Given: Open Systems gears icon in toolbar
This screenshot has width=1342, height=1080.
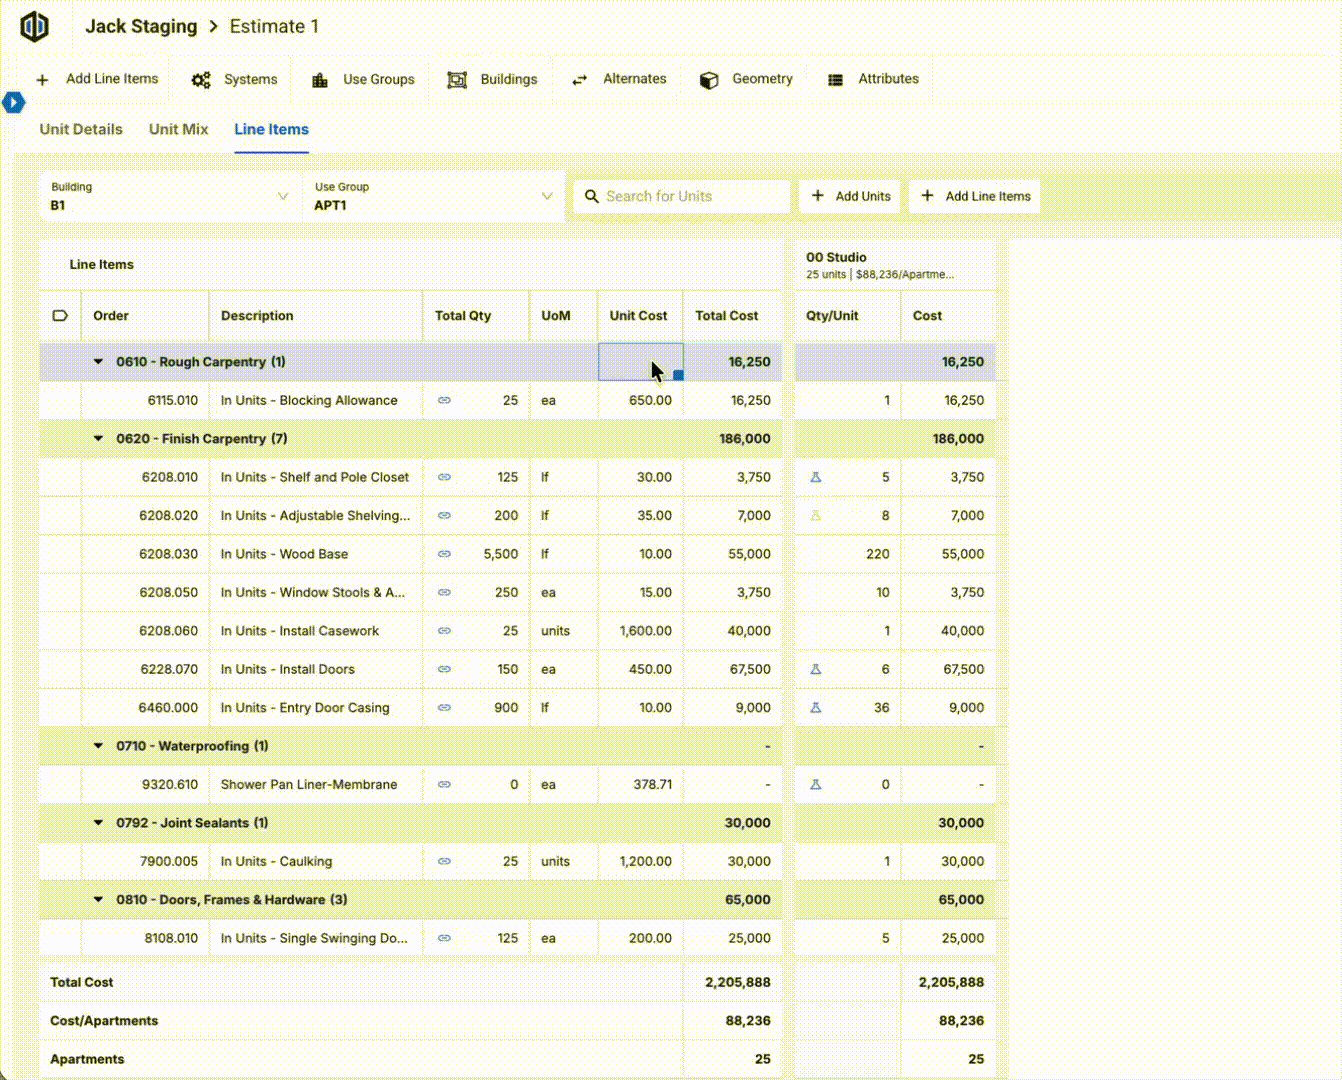Looking at the screenshot, I should 201,80.
